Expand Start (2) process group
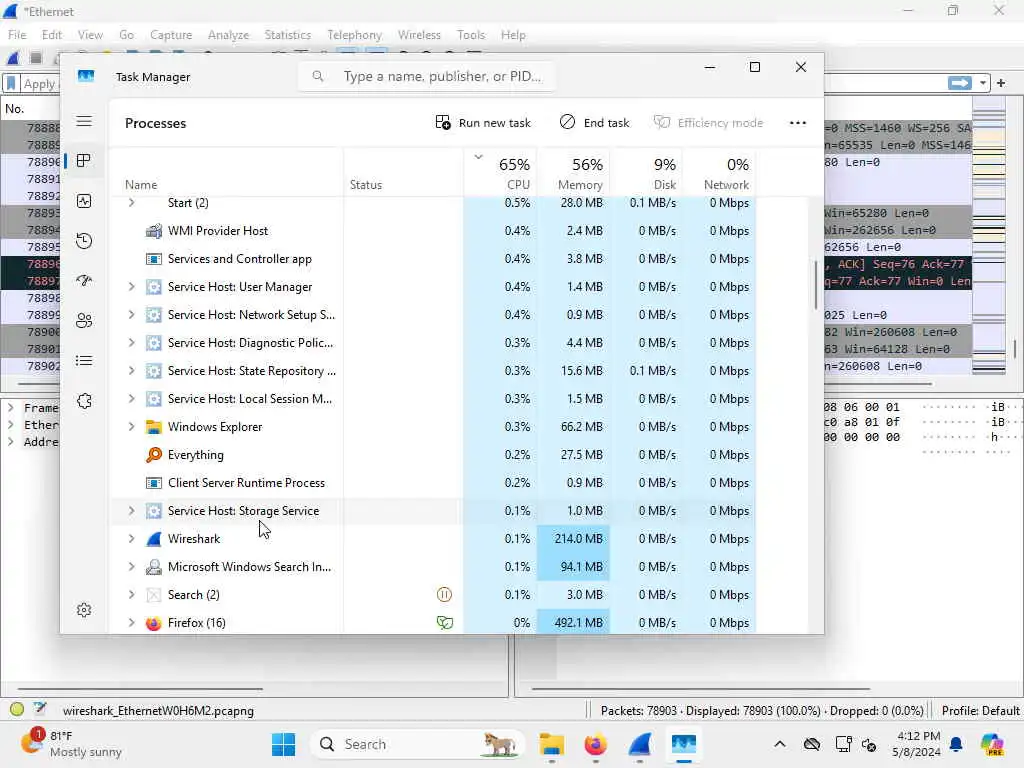 point(131,203)
